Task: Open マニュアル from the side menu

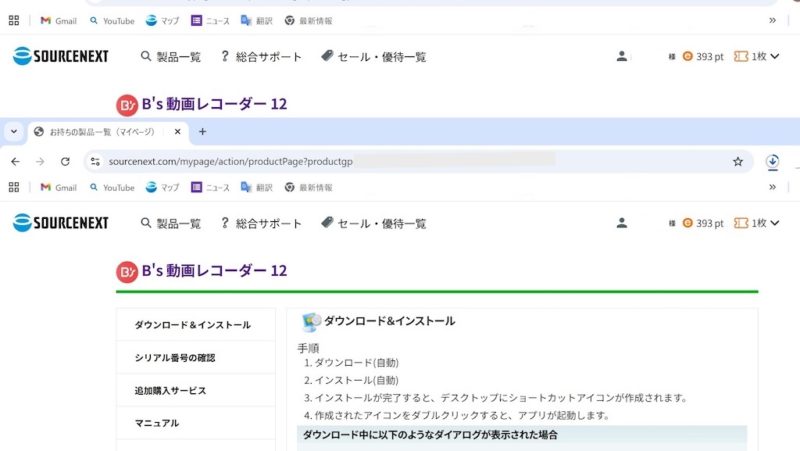Action: [157, 423]
